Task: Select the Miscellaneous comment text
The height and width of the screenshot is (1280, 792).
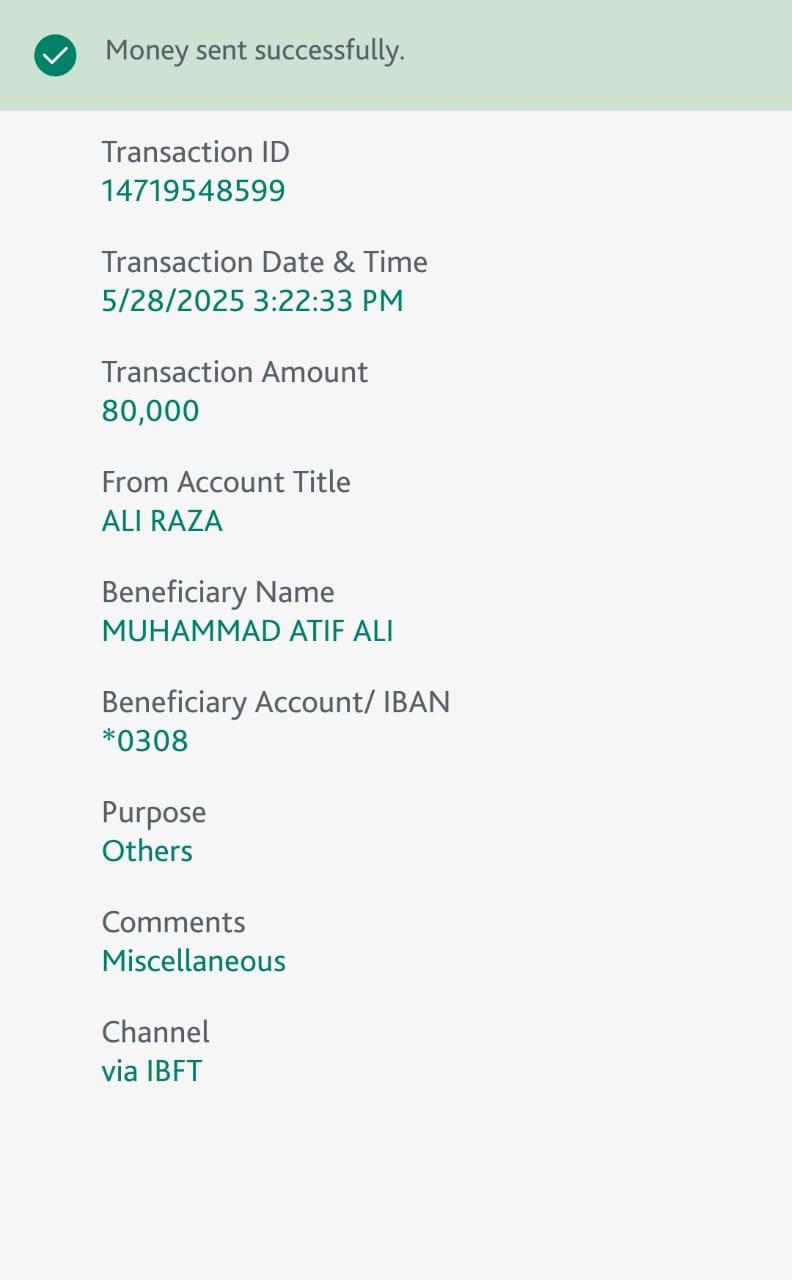Action: click(194, 961)
